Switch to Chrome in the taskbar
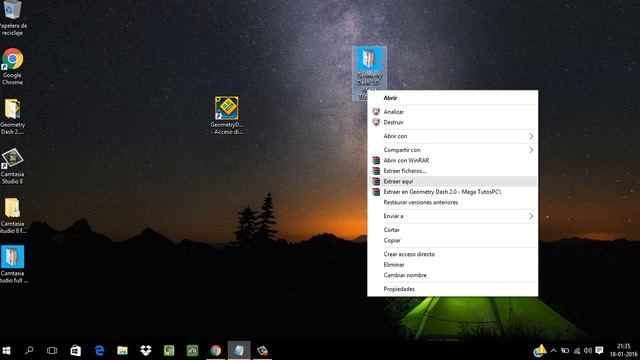The height and width of the screenshot is (360, 640). 216,351
